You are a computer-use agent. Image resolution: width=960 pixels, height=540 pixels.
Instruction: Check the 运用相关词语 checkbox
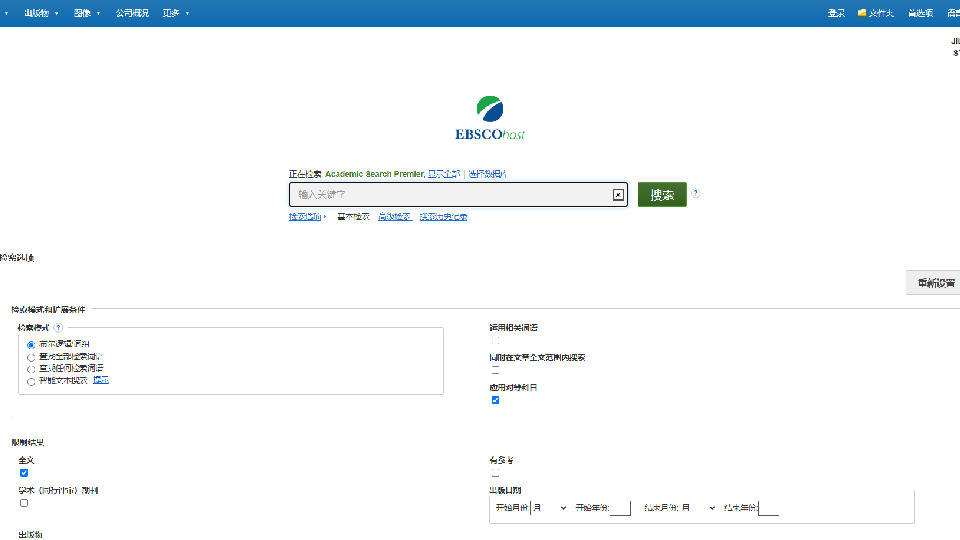495,340
